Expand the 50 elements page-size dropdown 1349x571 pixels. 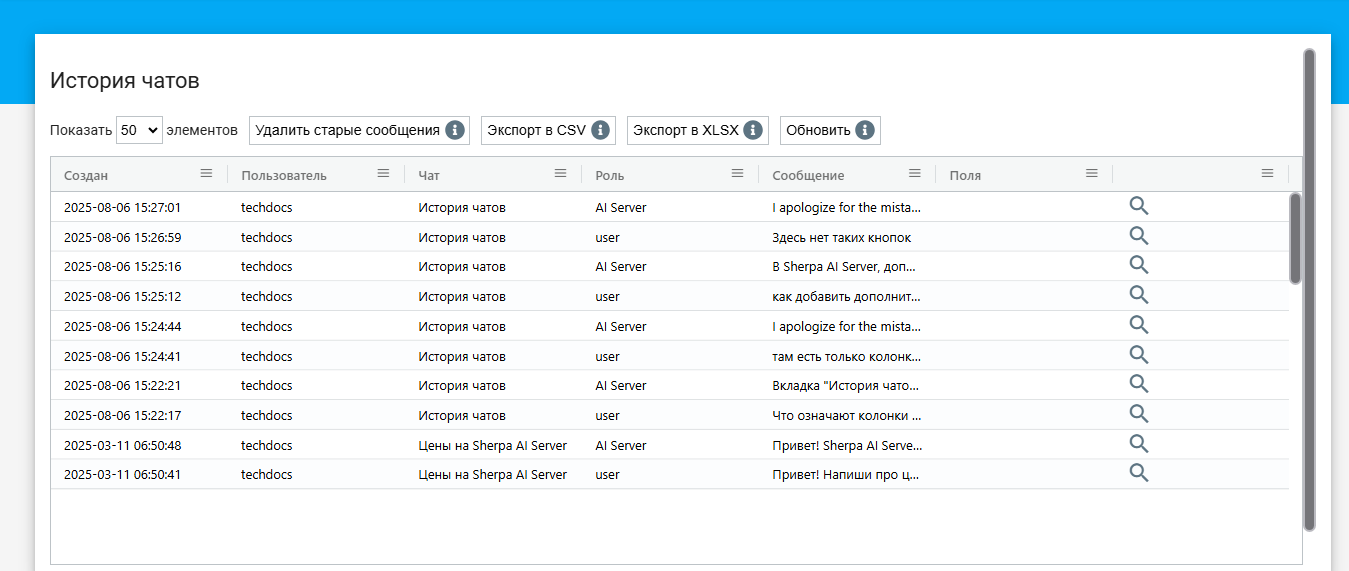pyautogui.click(x=139, y=130)
